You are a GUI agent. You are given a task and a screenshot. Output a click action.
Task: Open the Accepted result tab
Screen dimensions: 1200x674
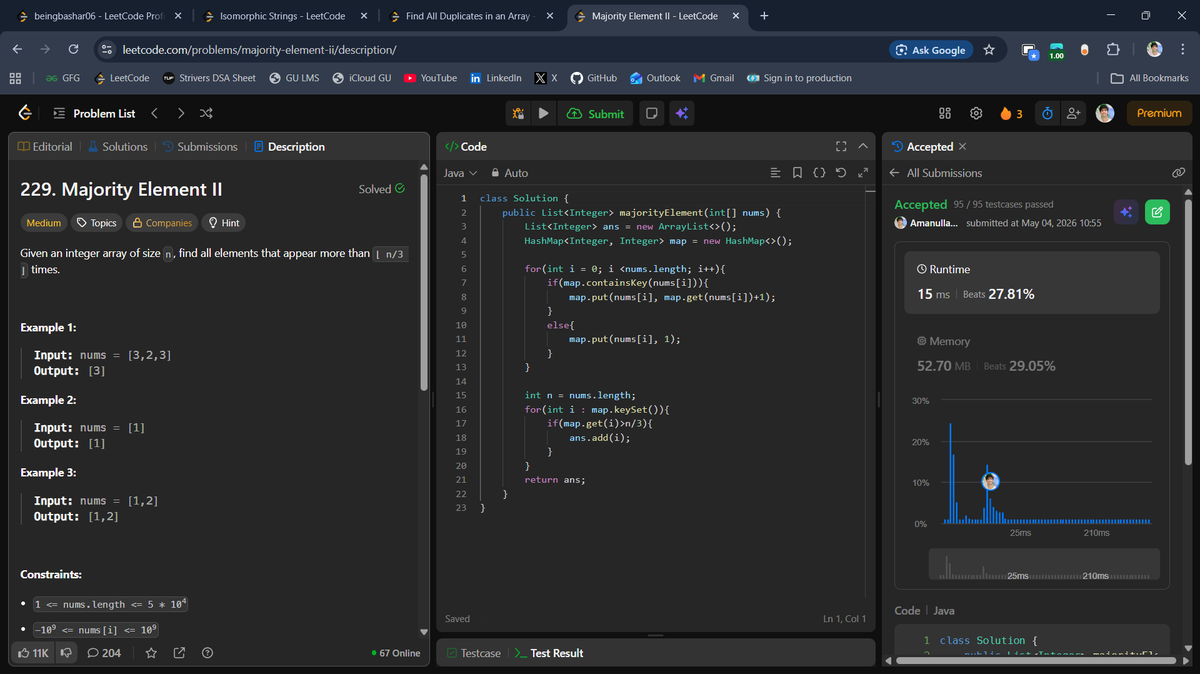[921, 146]
